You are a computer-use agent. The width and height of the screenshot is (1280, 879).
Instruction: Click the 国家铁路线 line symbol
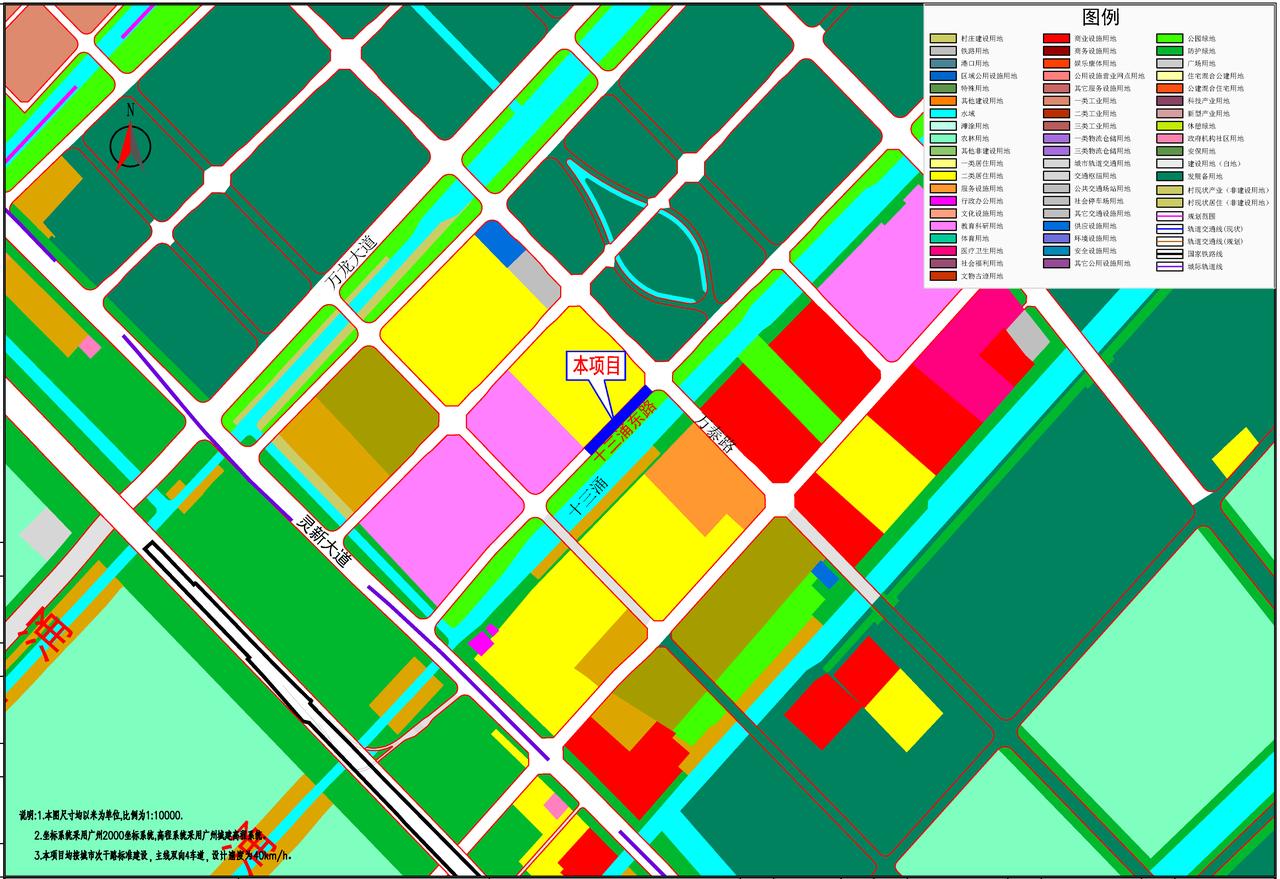(1170, 254)
